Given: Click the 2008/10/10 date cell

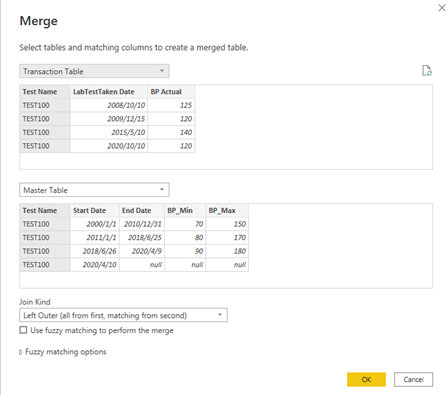Looking at the screenshot, I should [109, 105].
